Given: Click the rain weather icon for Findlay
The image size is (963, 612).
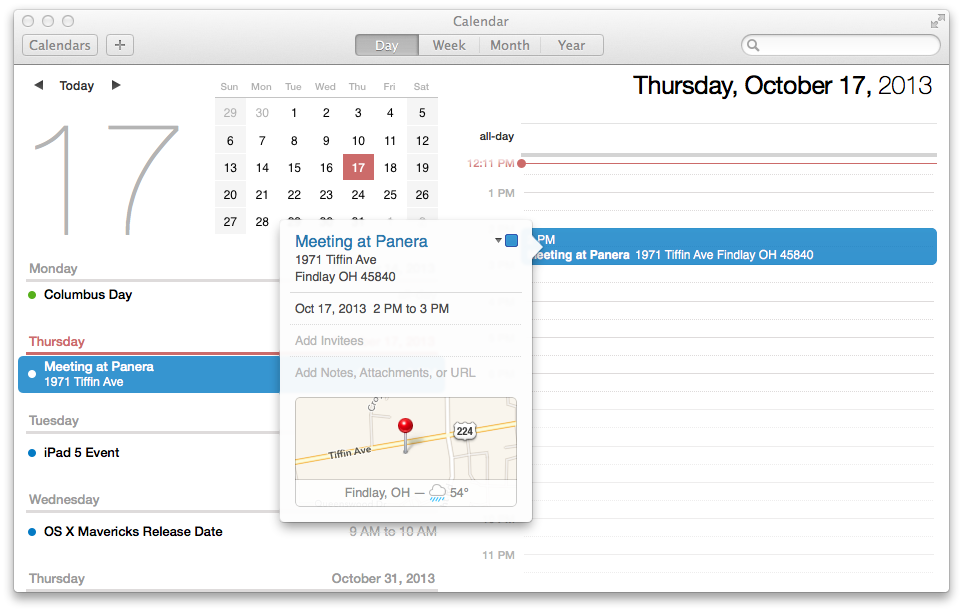Looking at the screenshot, I should pos(437,492).
